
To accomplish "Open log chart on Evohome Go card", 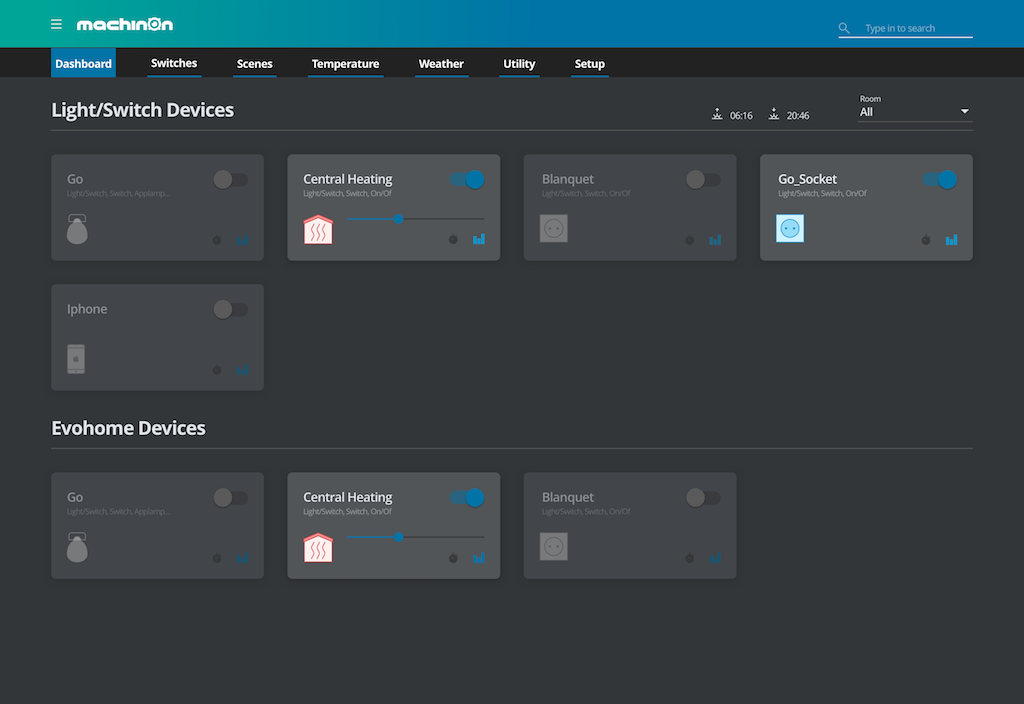I will [242, 558].
